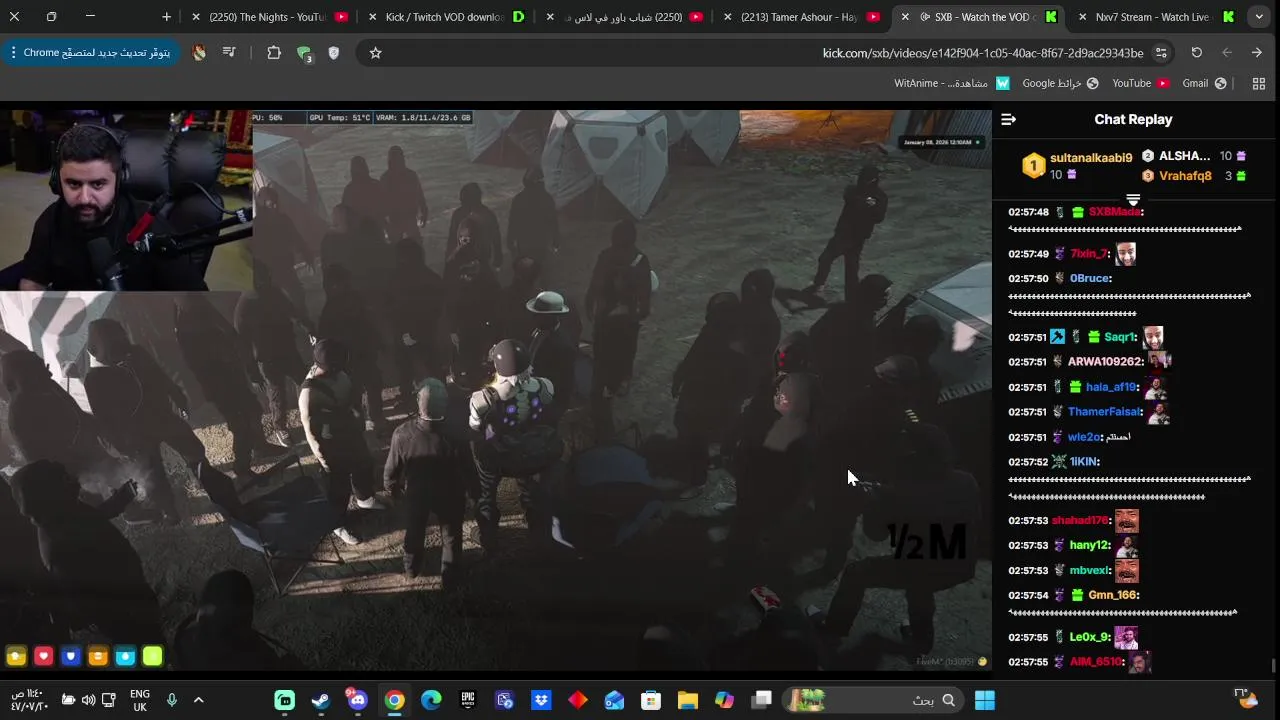Click chat username AIM_6510
The width and height of the screenshot is (1280, 720).
click(x=1097, y=662)
